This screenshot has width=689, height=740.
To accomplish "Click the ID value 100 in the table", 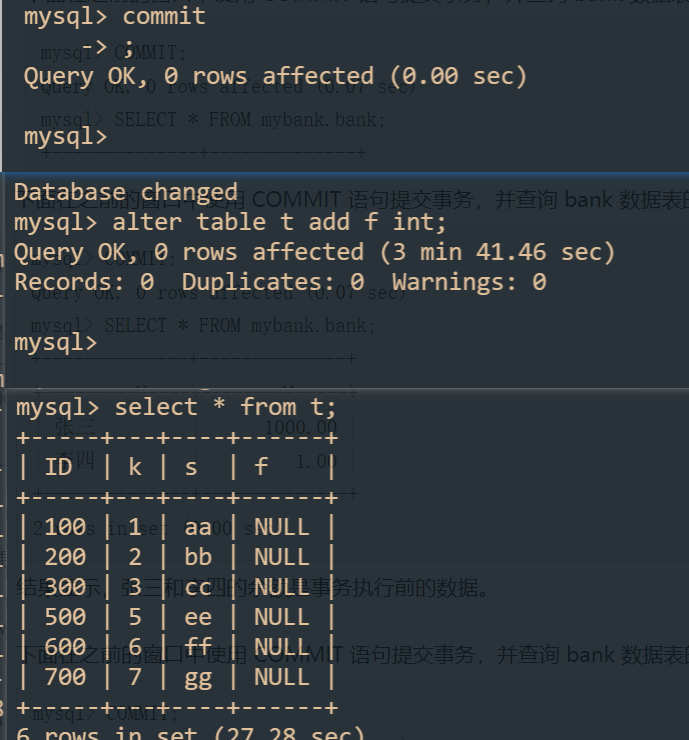I will click(65, 527).
